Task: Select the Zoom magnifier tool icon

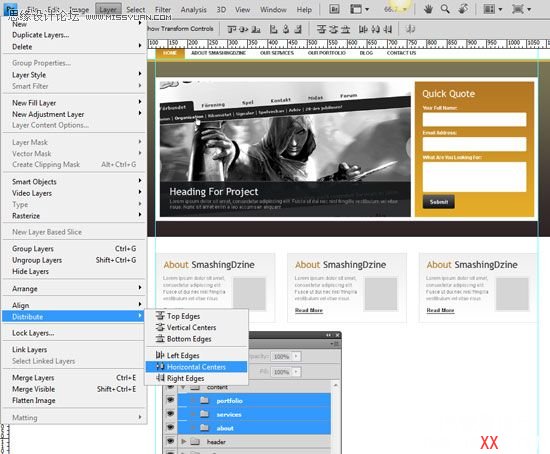Action: point(445,9)
